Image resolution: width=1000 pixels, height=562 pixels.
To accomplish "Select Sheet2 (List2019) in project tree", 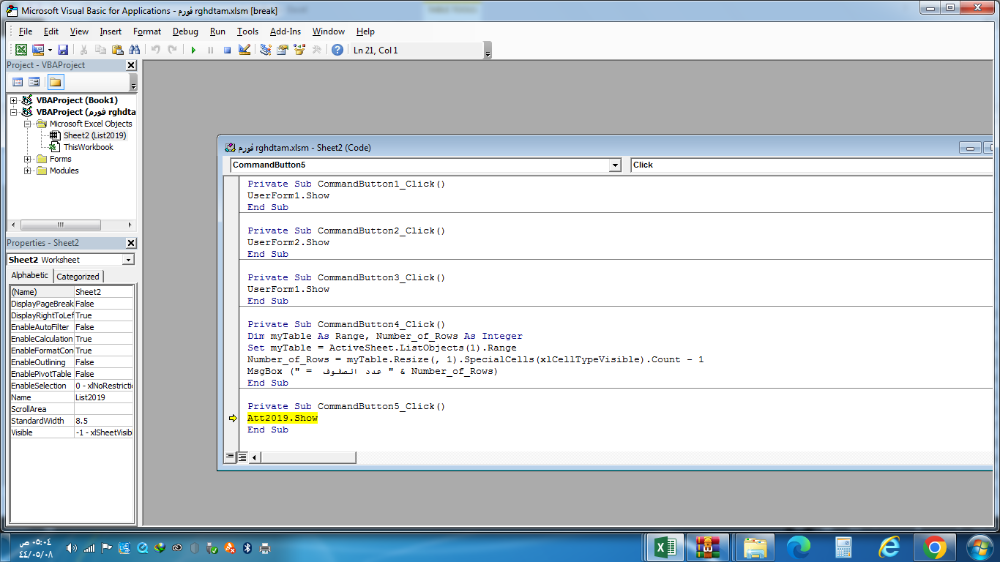I will 94,135.
